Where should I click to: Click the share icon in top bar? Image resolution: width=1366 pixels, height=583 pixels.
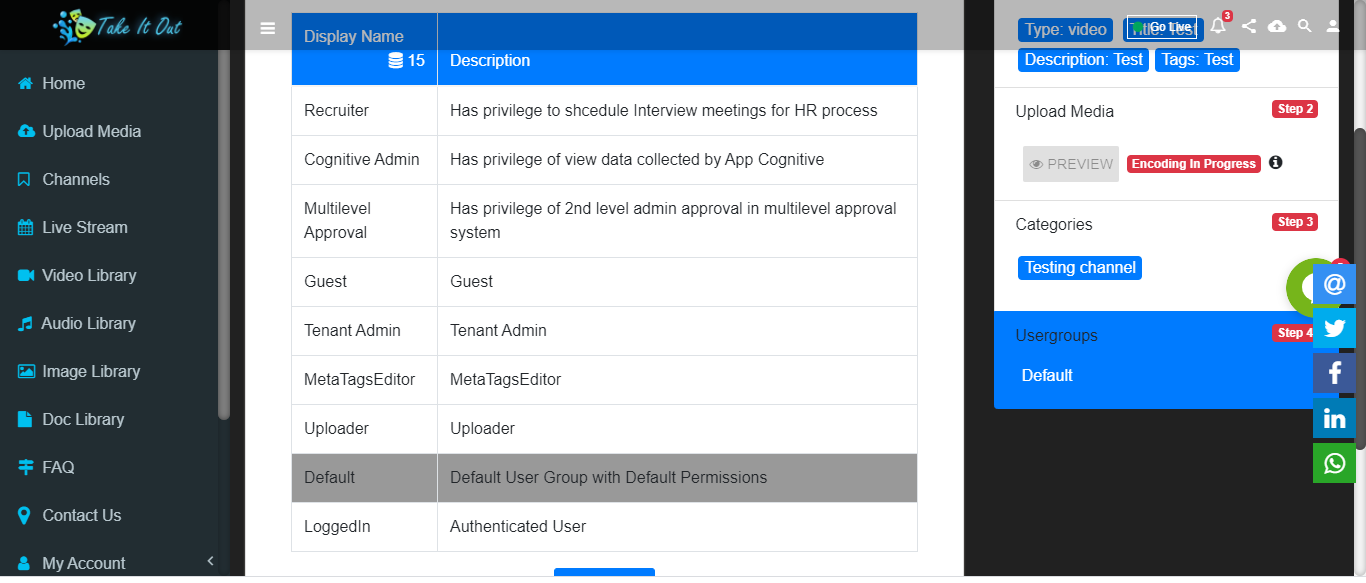[1248, 26]
